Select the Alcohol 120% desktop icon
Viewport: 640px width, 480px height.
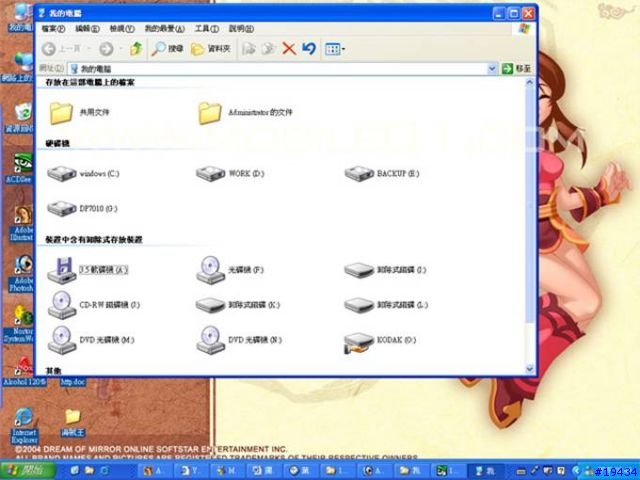[24, 371]
